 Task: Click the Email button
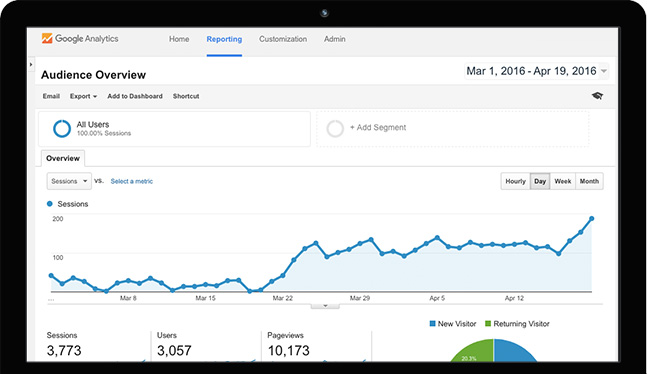(51, 96)
